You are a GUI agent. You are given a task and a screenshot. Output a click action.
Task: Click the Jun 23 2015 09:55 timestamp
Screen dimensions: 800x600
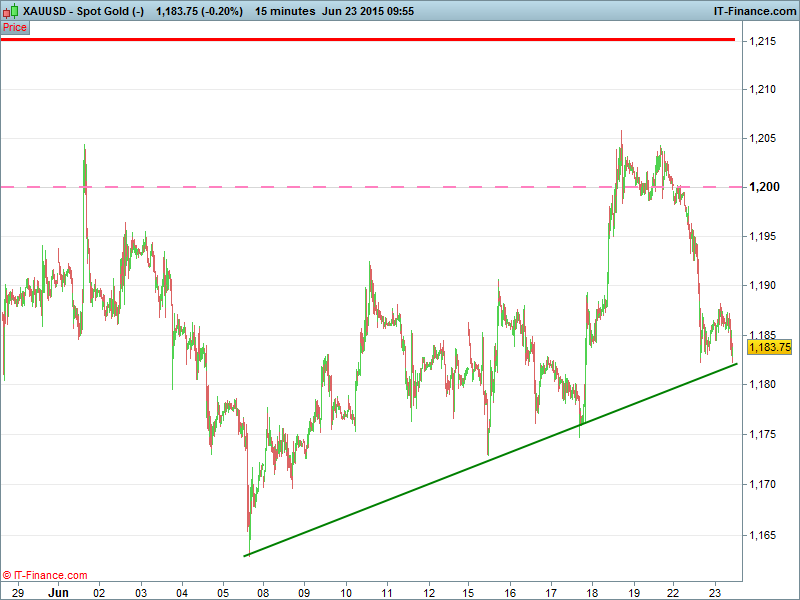(x=368, y=11)
